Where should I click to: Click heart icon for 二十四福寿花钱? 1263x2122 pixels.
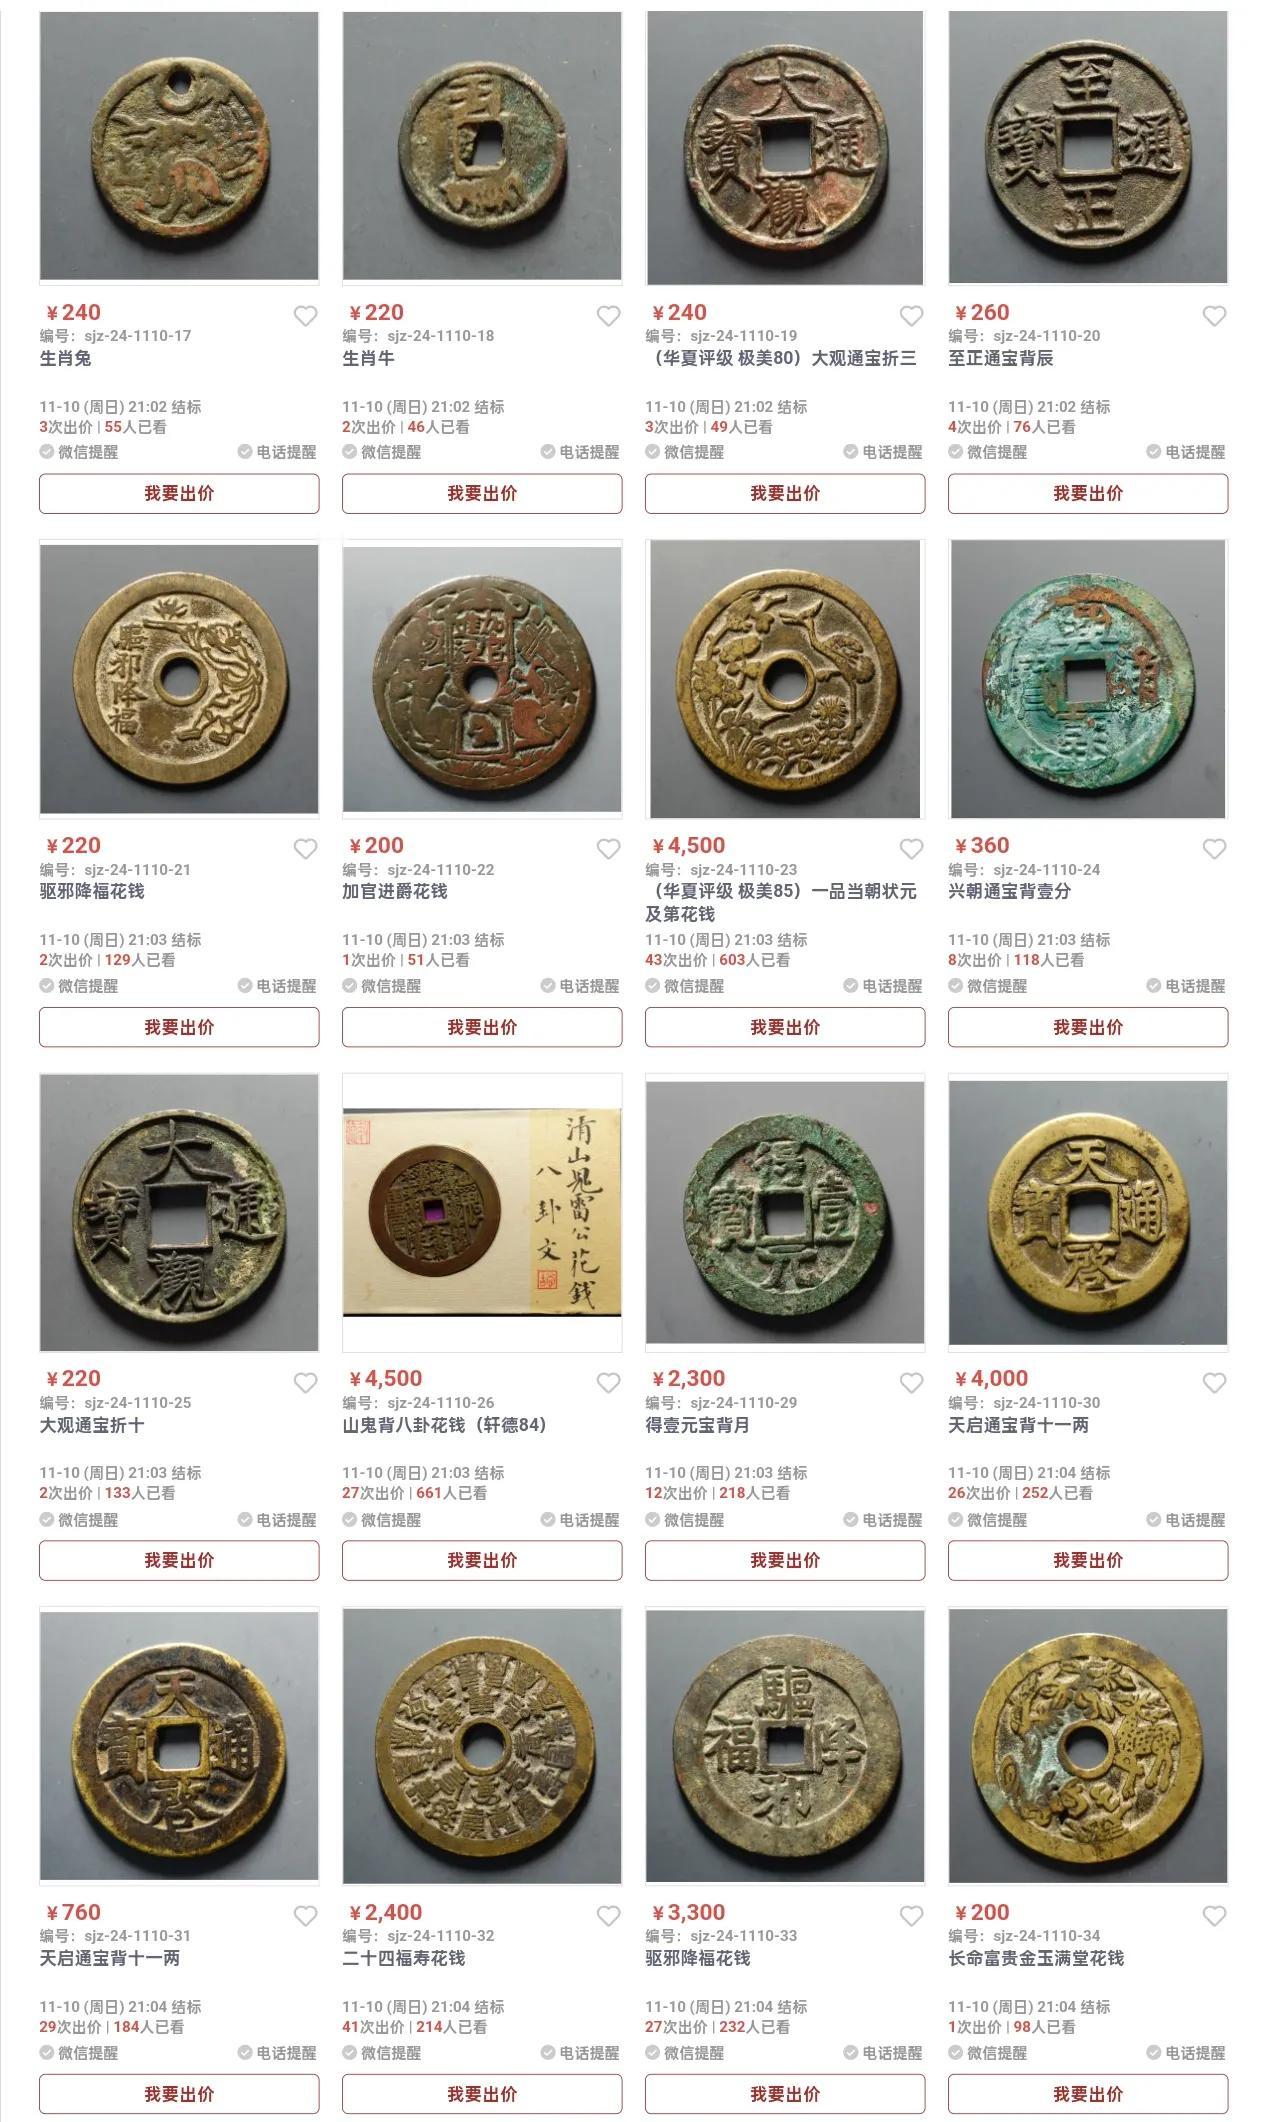pos(608,1916)
